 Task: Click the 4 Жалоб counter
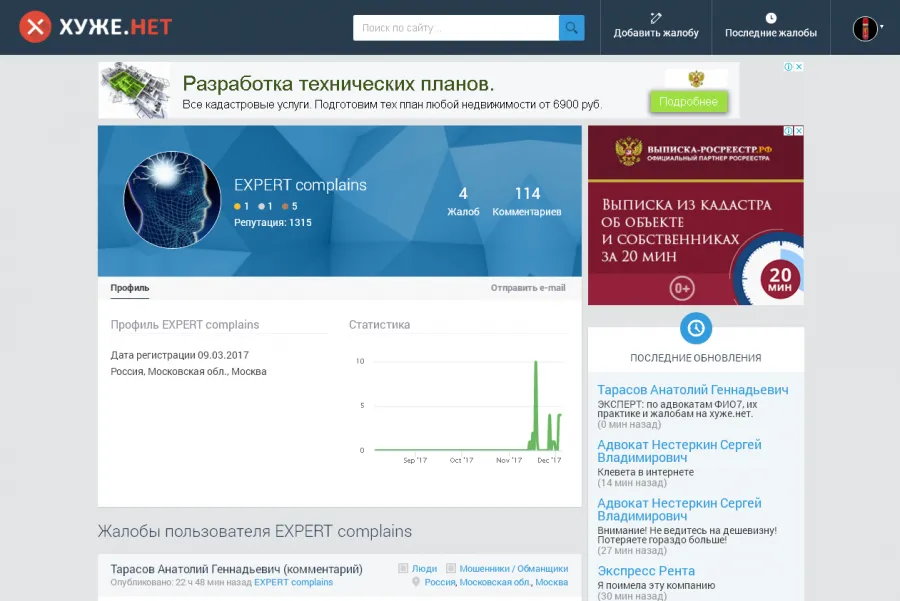(463, 201)
